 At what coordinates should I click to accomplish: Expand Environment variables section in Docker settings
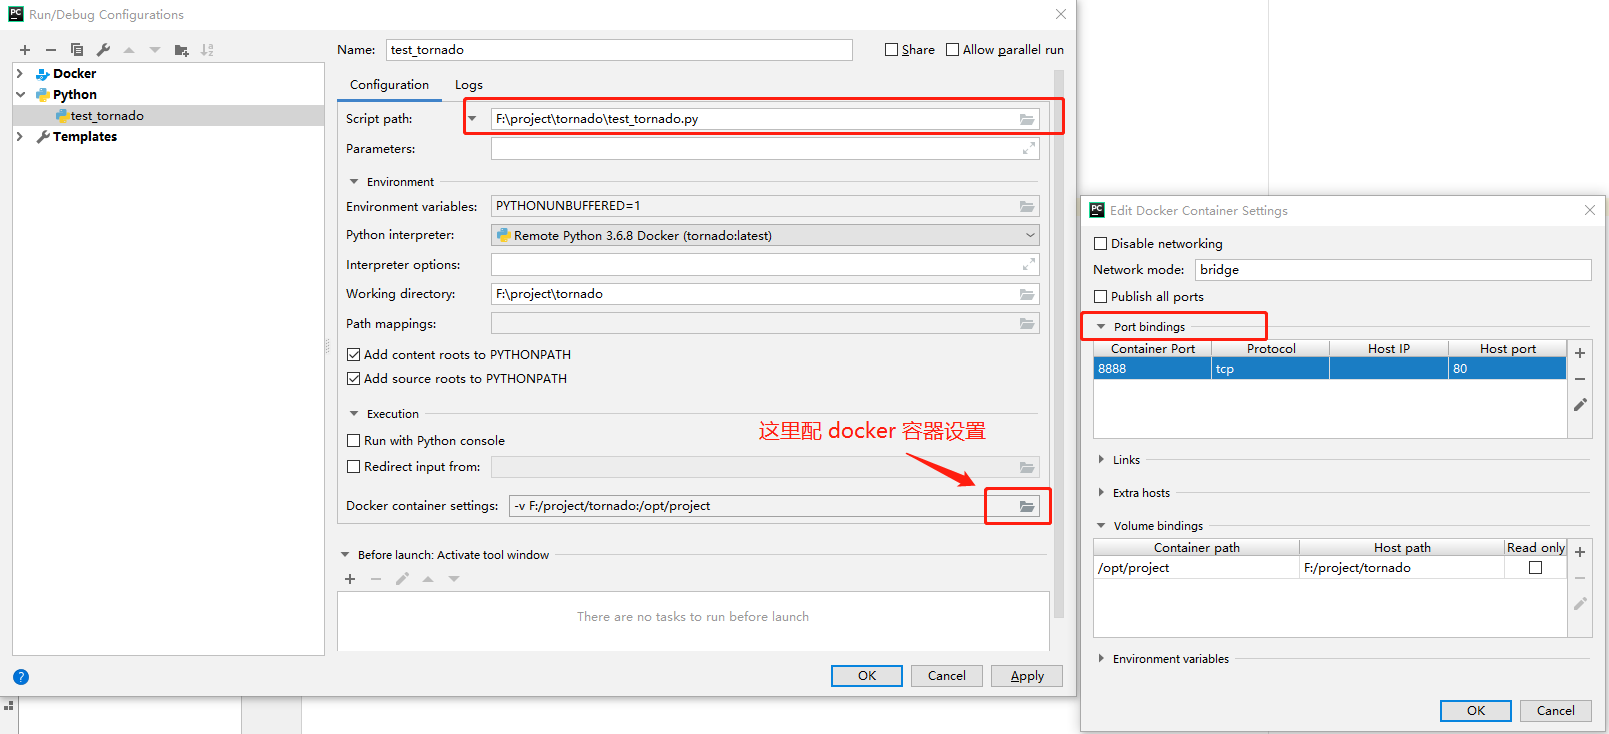coord(1101,659)
